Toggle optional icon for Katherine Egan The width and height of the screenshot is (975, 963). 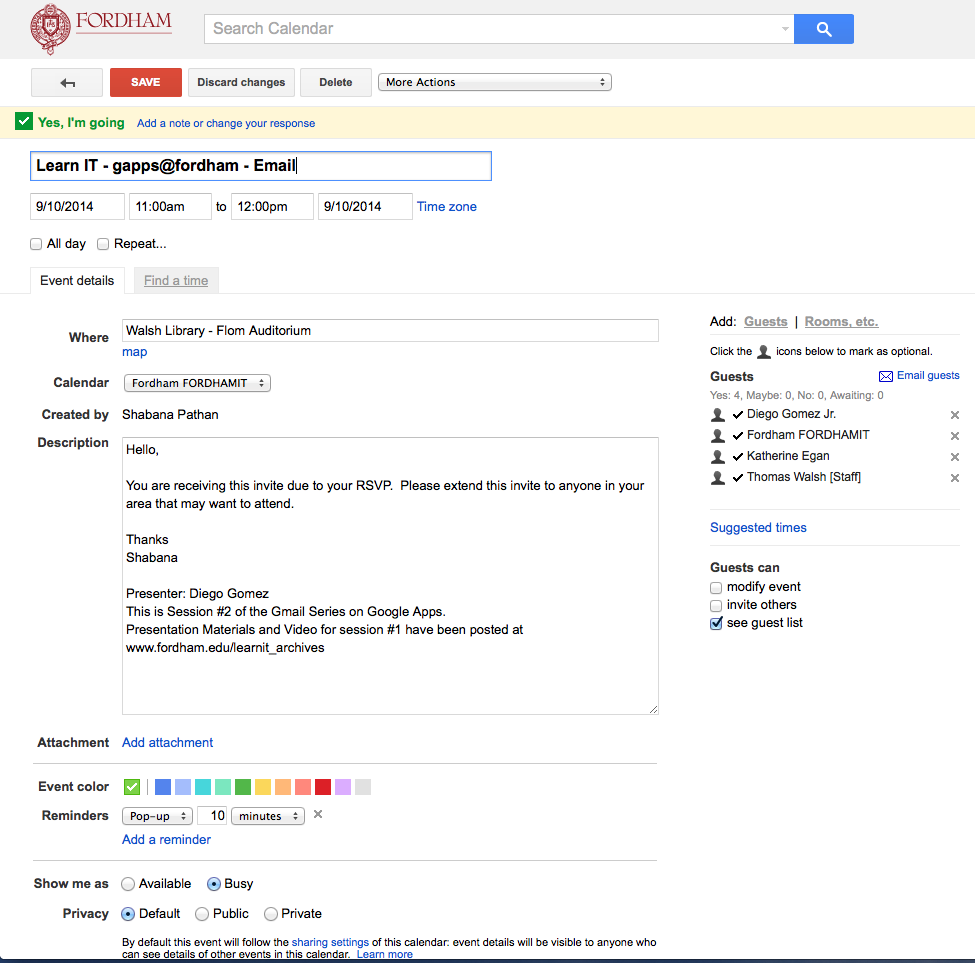tap(718, 457)
